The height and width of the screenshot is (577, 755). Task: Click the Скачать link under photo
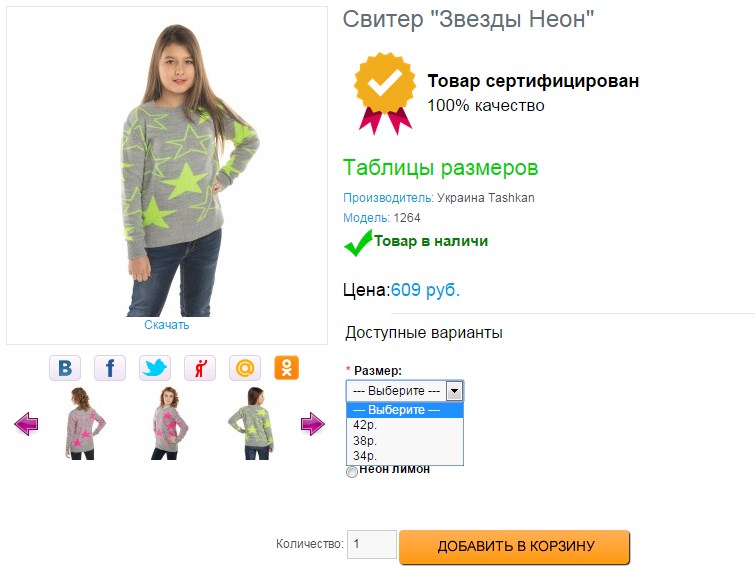click(167, 325)
